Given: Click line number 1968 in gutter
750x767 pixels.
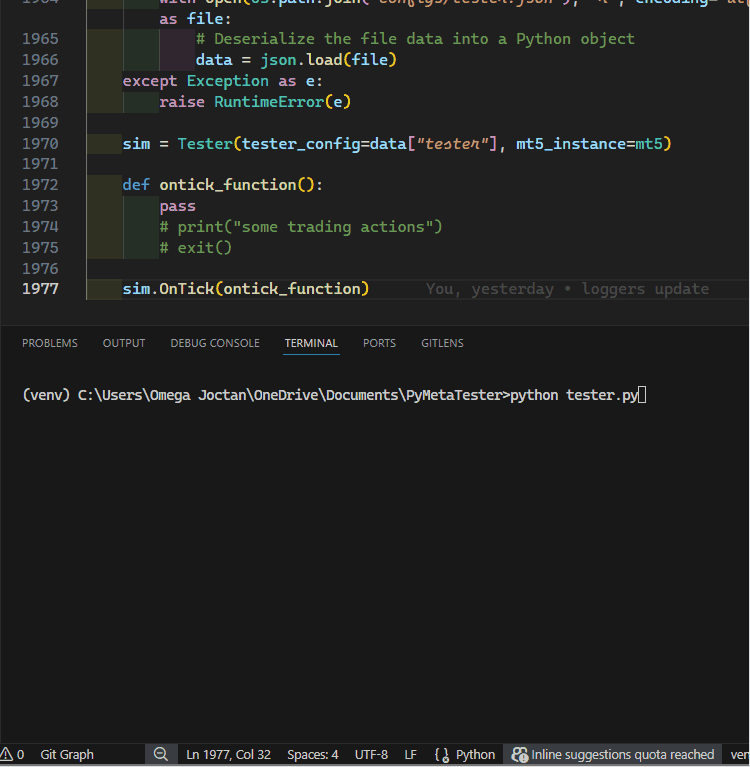Looking at the screenshot, I should (x=40, y=102).
